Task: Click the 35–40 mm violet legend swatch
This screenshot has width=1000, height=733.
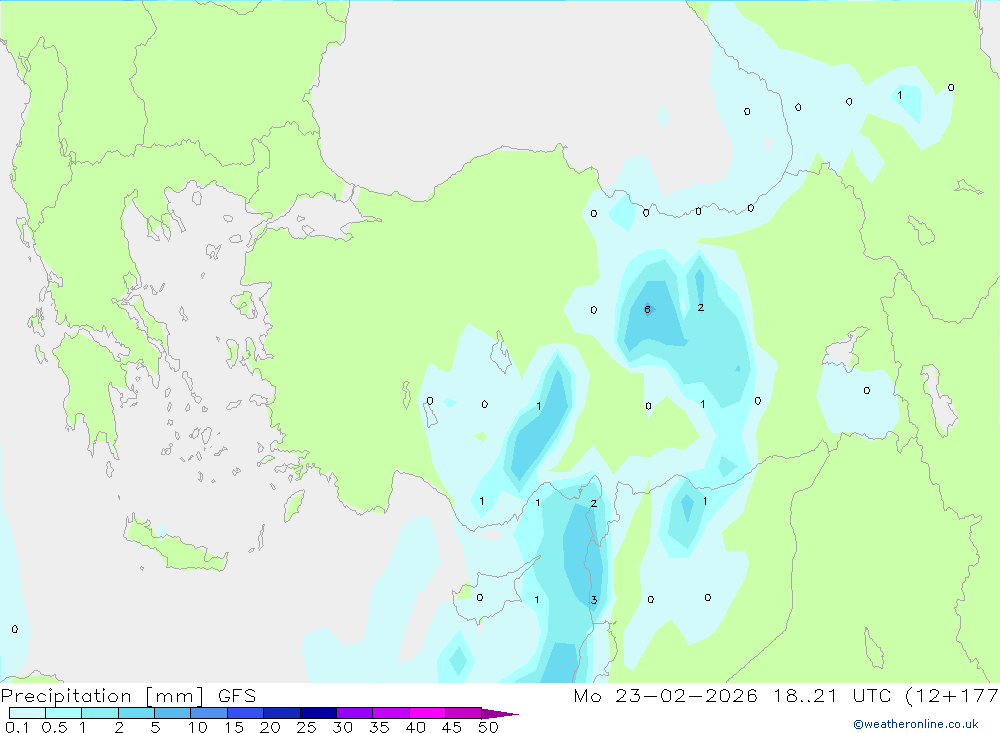Action: coord(390,713)
